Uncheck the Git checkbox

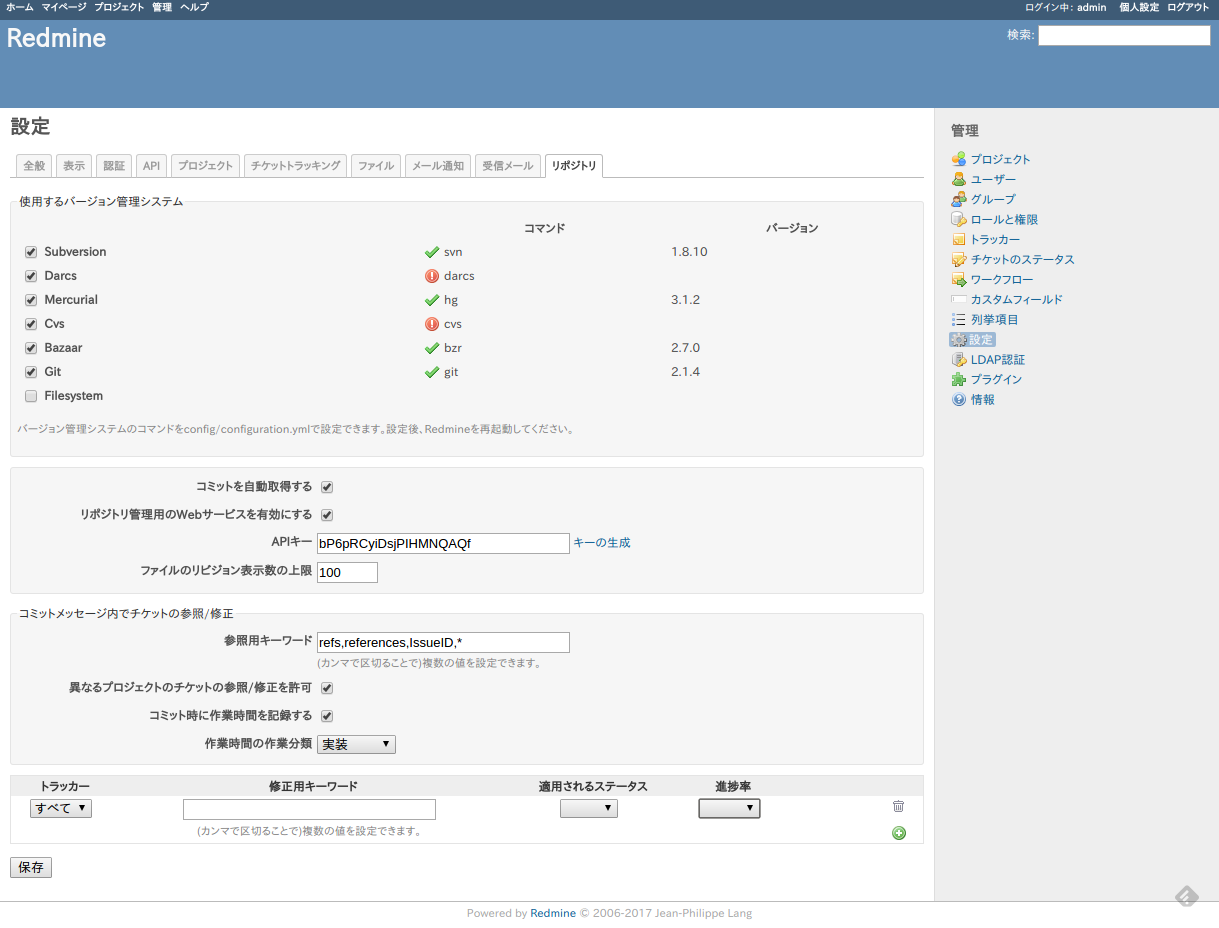pyautogui.click(x=31, y=372)
